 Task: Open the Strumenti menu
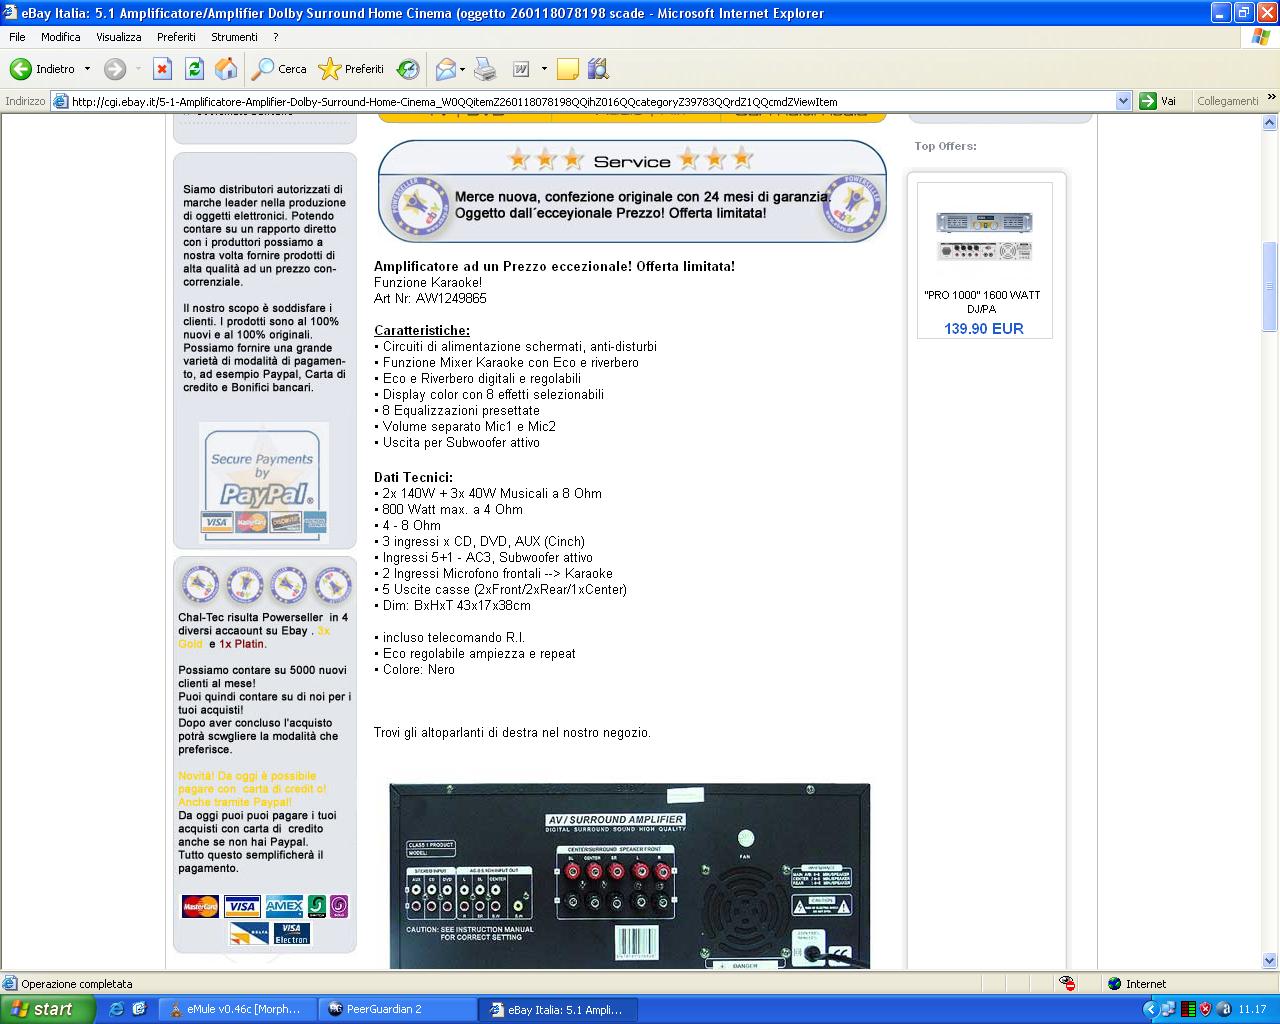point(234,37)
